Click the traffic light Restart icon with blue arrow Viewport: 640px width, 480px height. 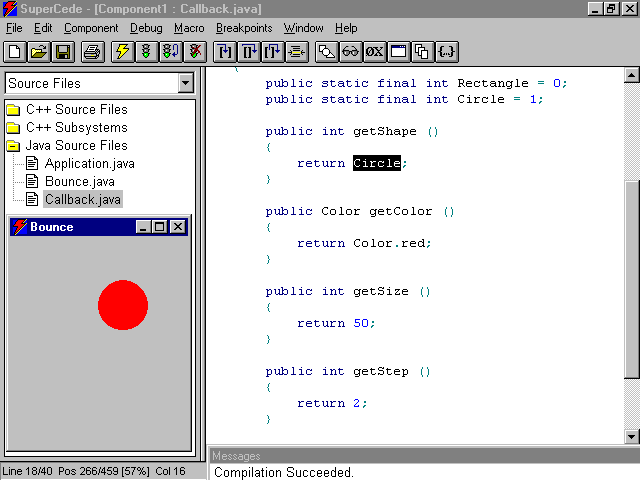pos(171,52)
